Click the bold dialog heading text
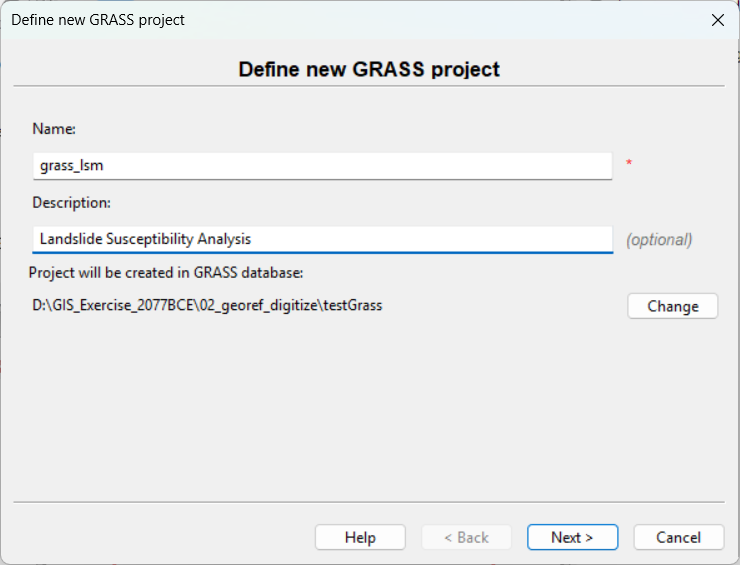The height and width of the screenshot is (565, 740). (x=369, y=69)
